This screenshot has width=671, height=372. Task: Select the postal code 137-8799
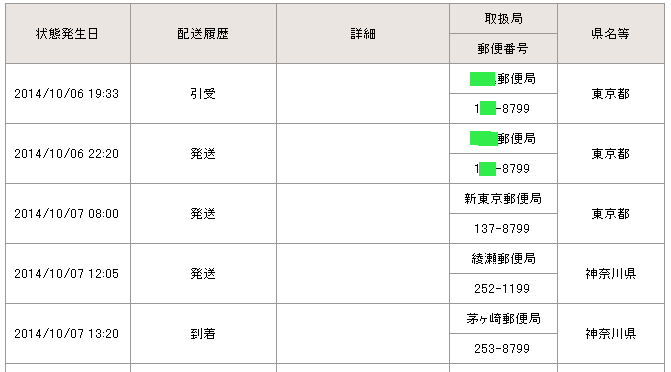click(x=503, y=229)
